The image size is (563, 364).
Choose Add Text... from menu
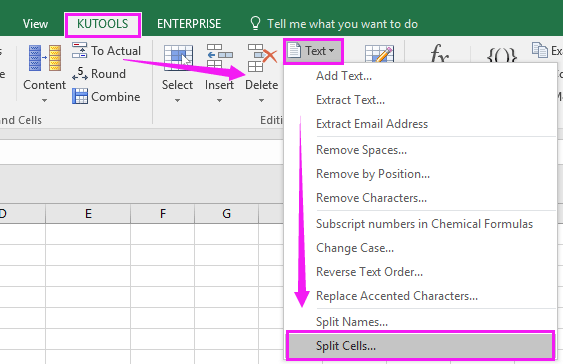(419, 76)
